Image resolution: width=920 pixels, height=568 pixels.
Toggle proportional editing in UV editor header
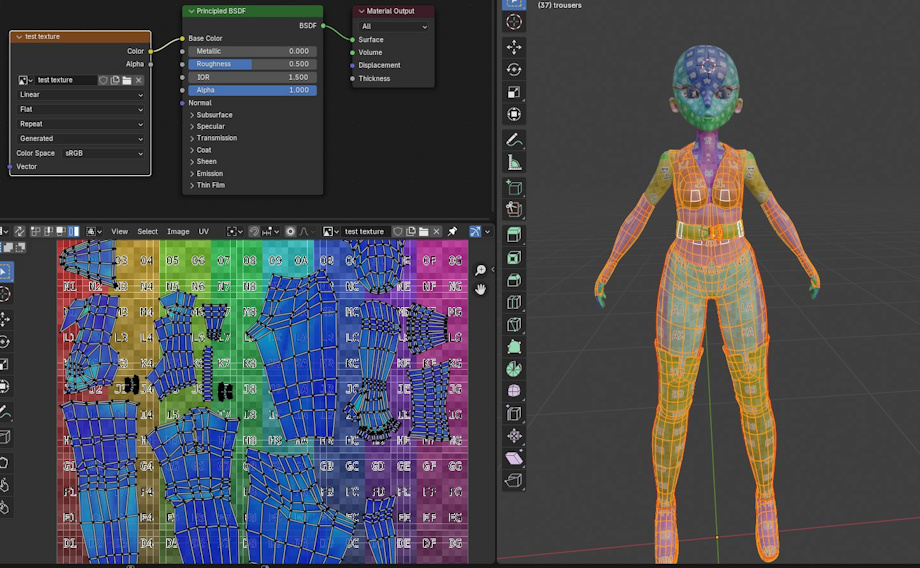[290, 231]
